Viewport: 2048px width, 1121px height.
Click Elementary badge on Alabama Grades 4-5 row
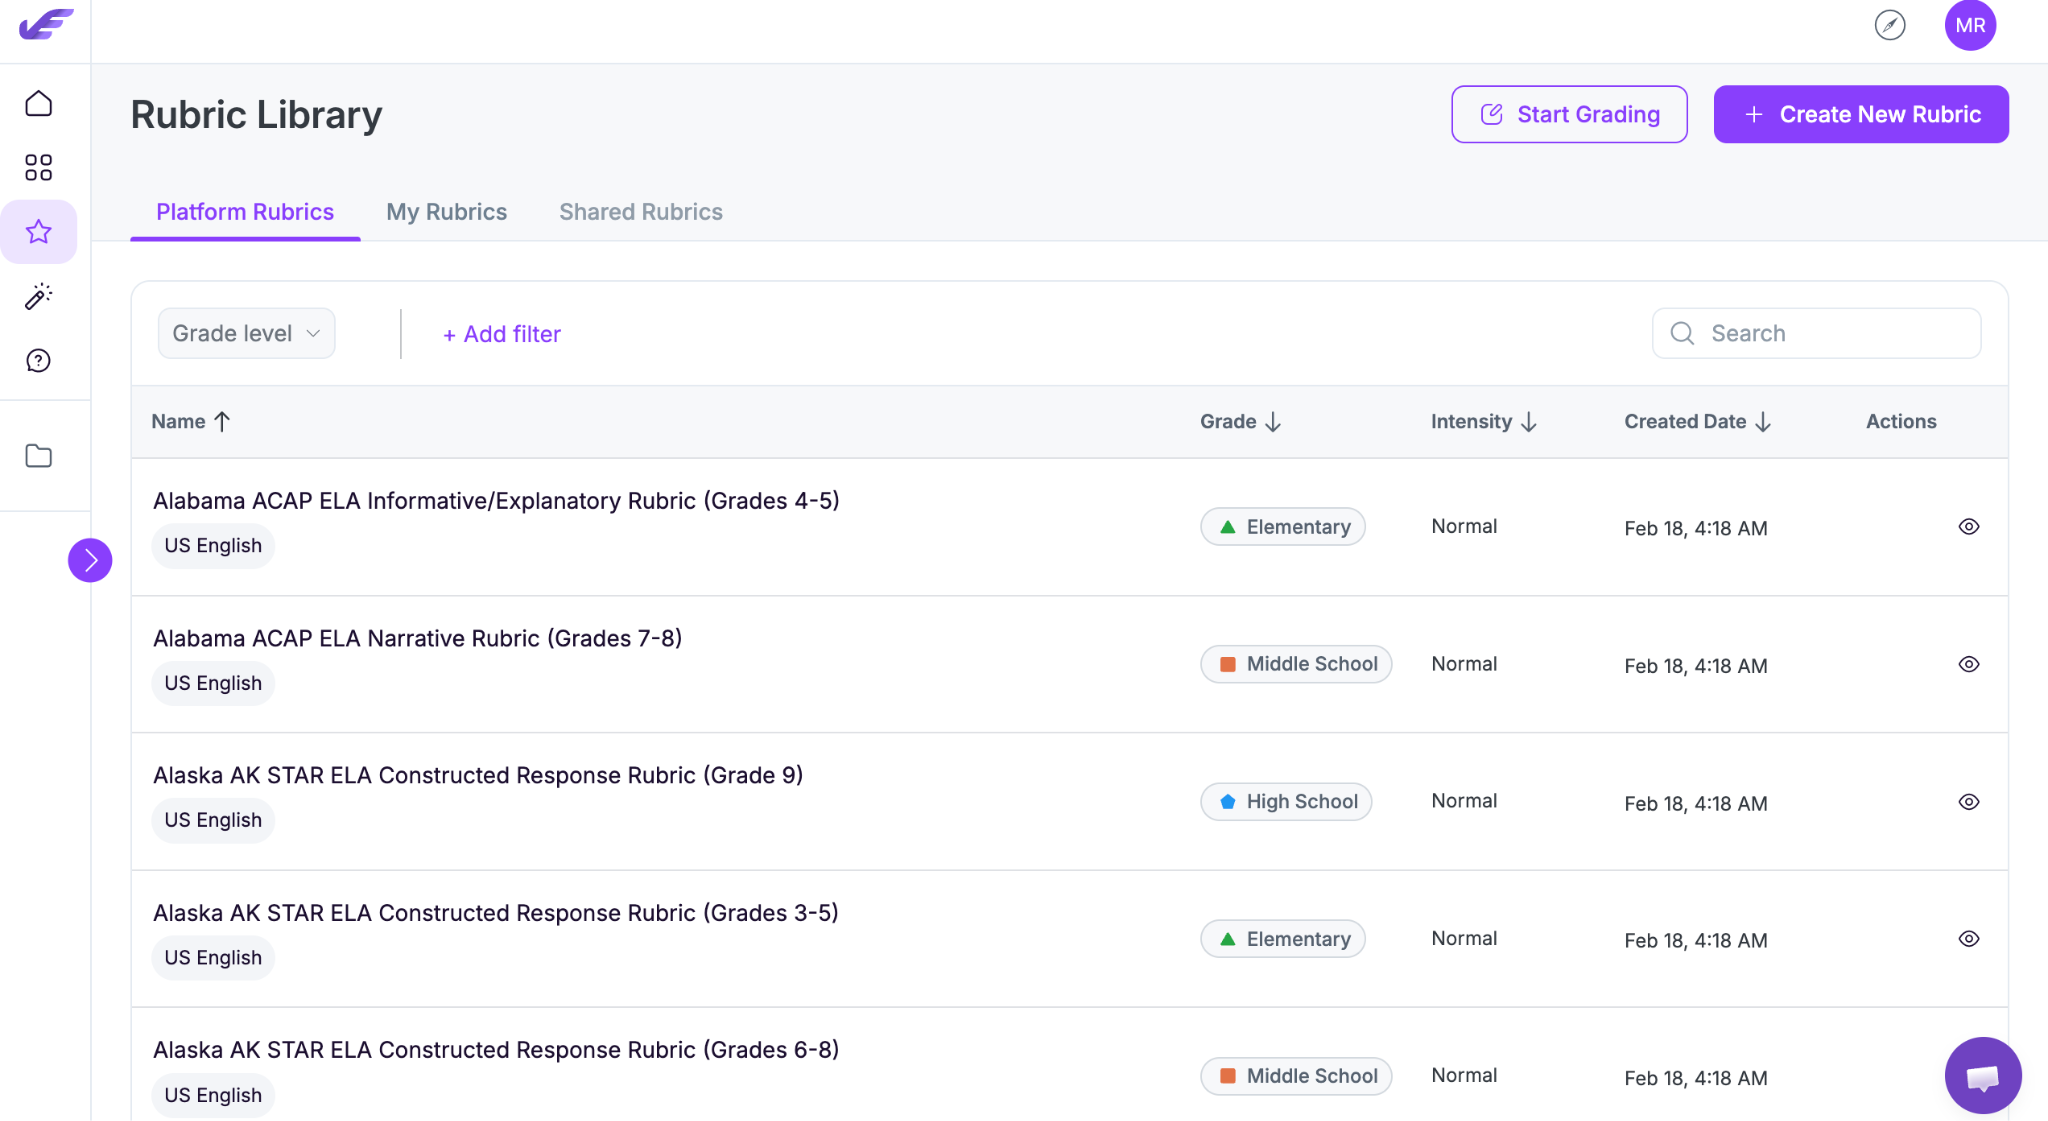(x=1283, y=527)
